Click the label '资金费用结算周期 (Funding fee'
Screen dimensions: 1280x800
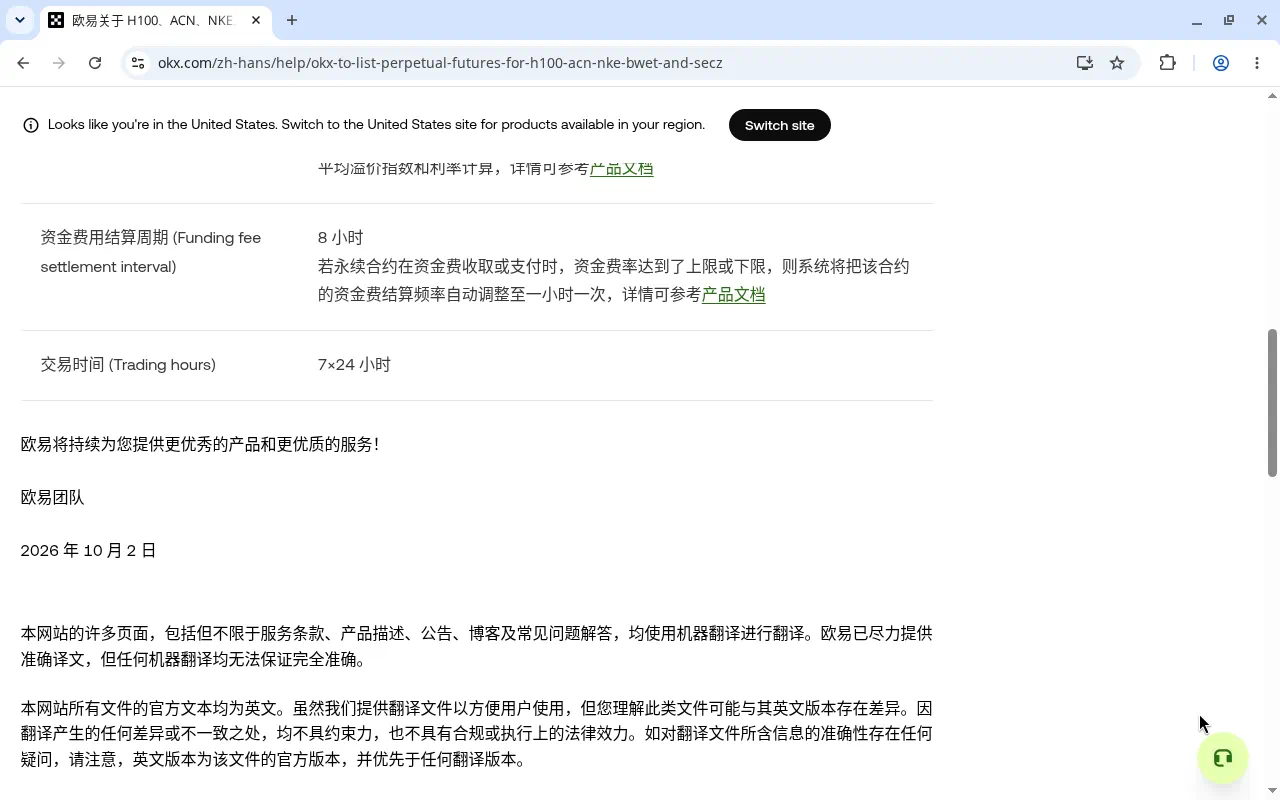[151, 237]
